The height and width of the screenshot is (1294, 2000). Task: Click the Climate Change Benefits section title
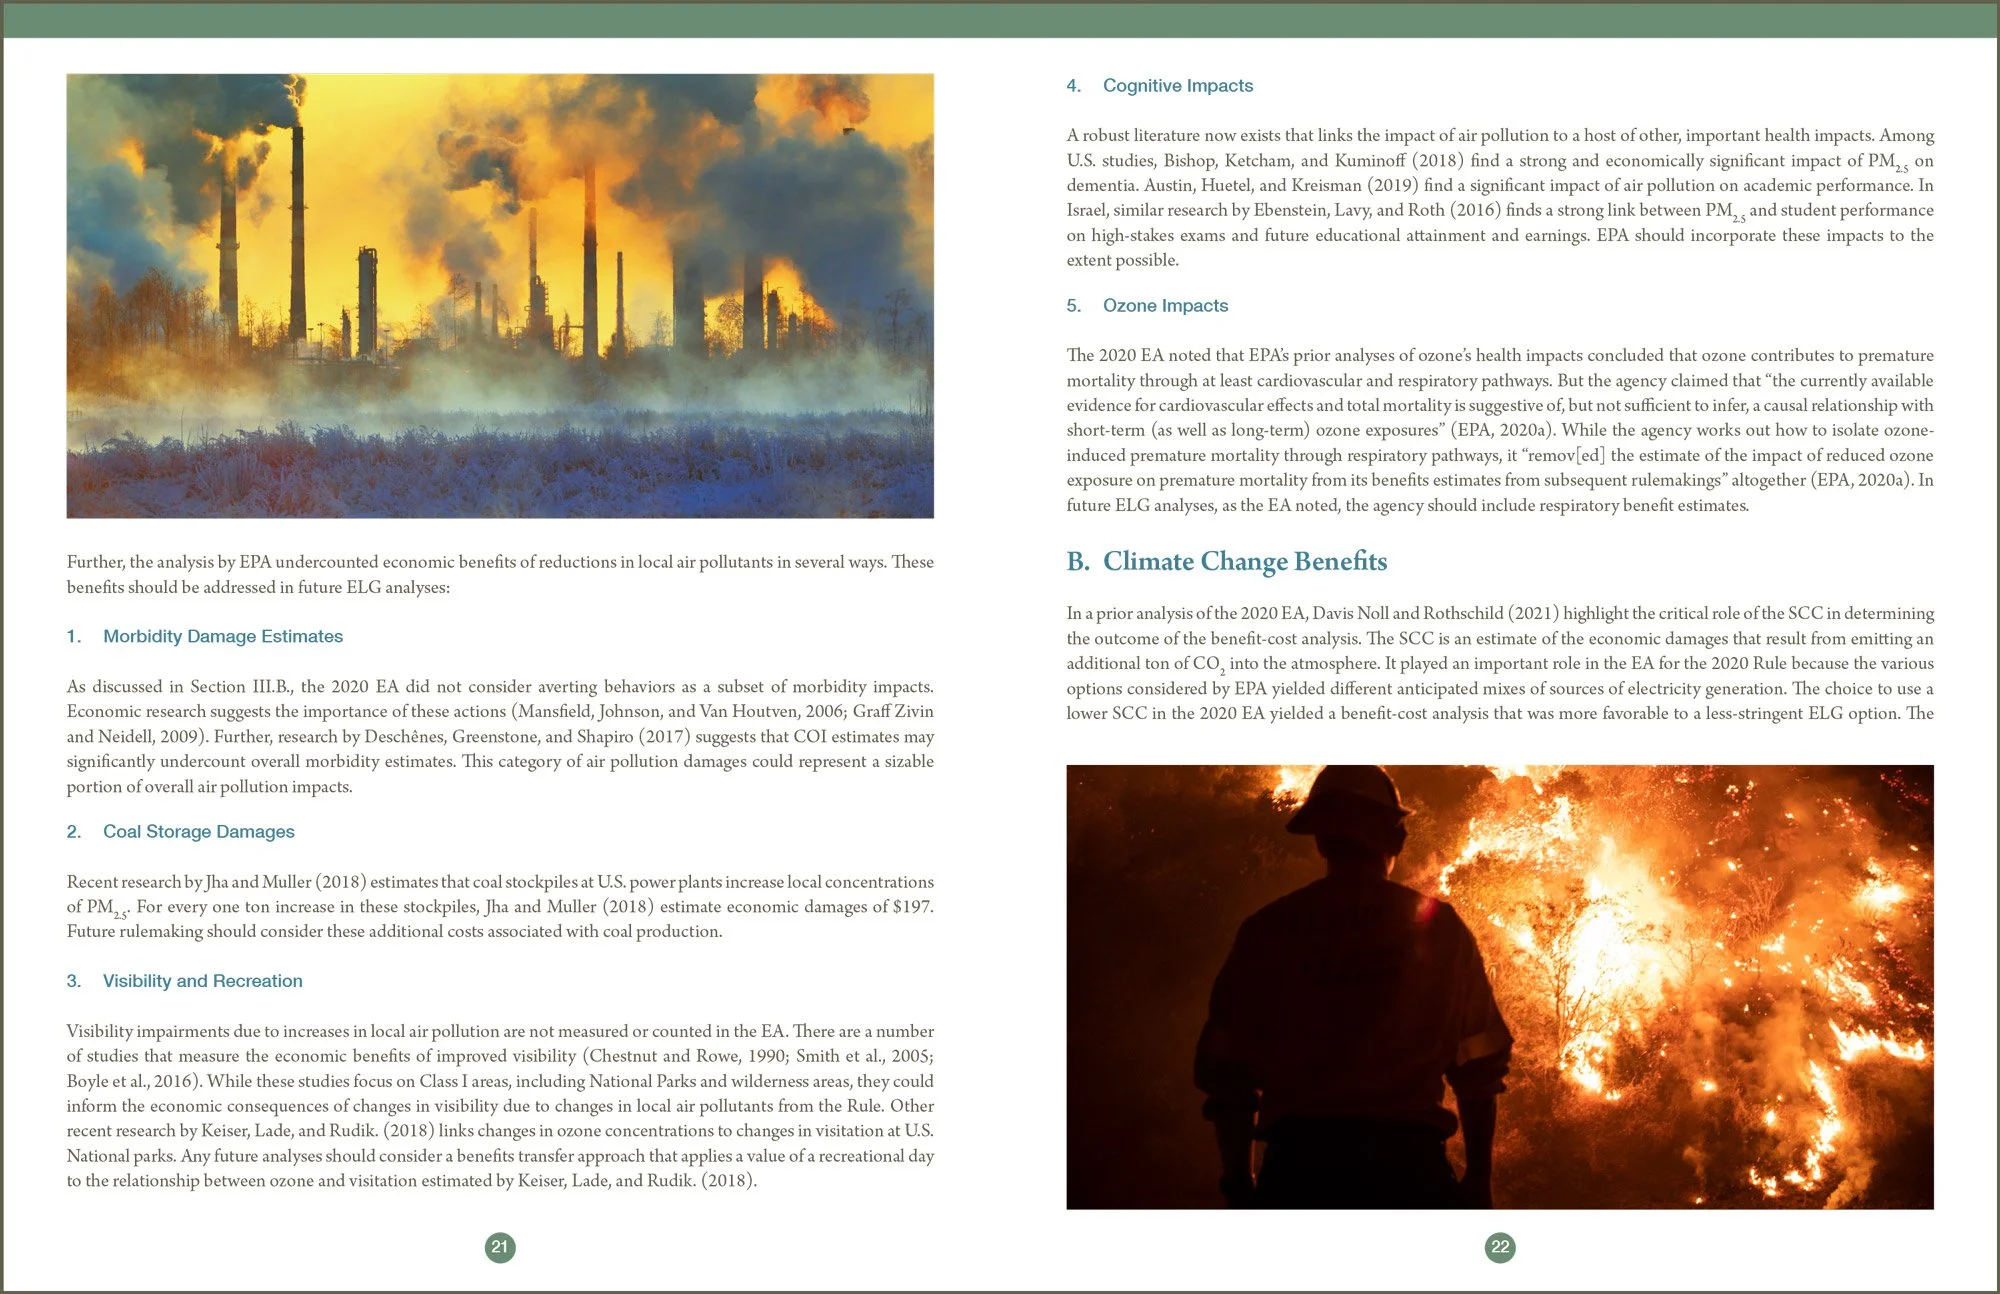(1244, 562)
